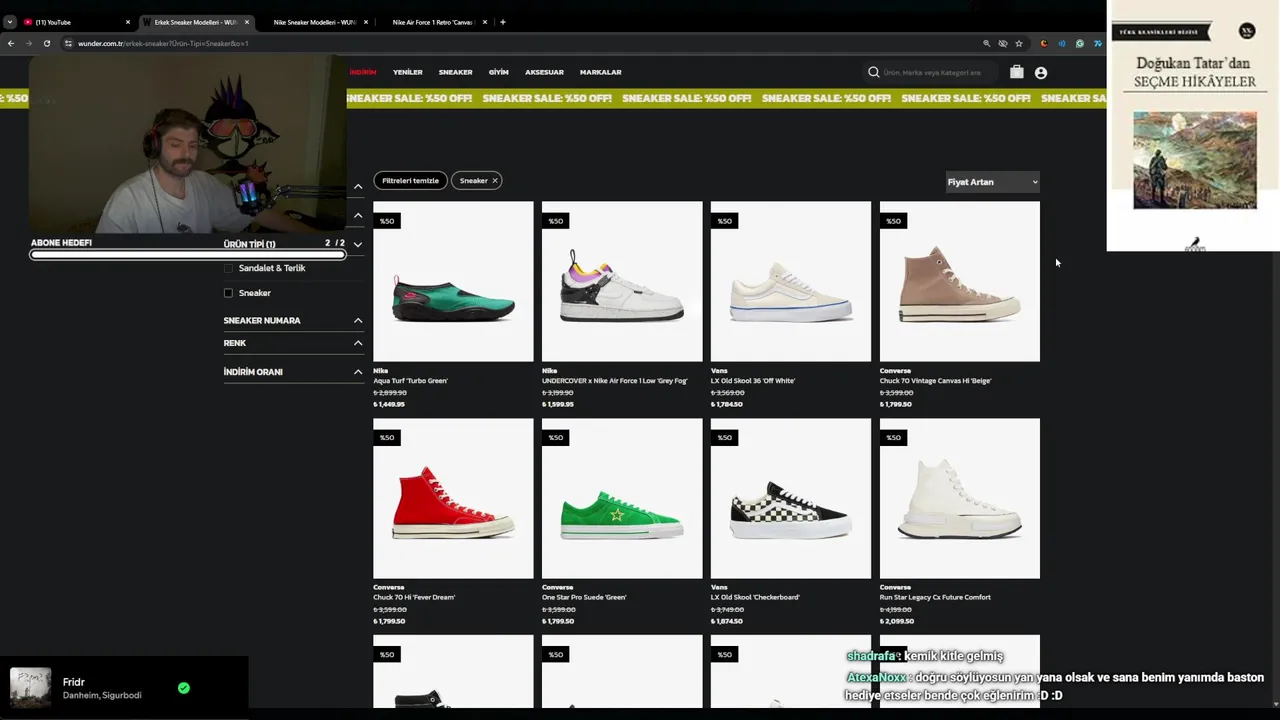Switch to the YouTube browser tab
The width and height of the screenshot is (1280, 720).
pos(76,22)
